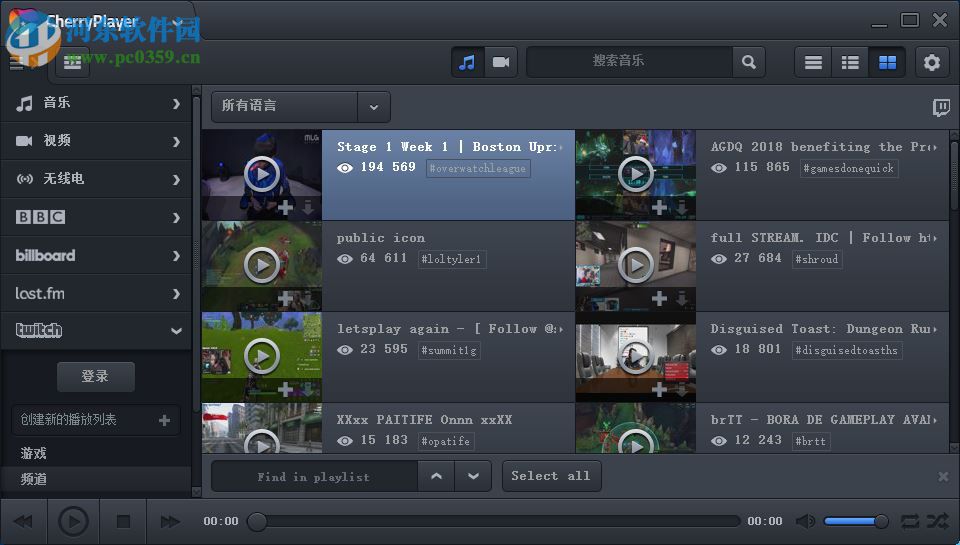Click the #opatife tag
The width and height of the screenshot is (960, 545).
pyautogui.click(x=446, y=441)
